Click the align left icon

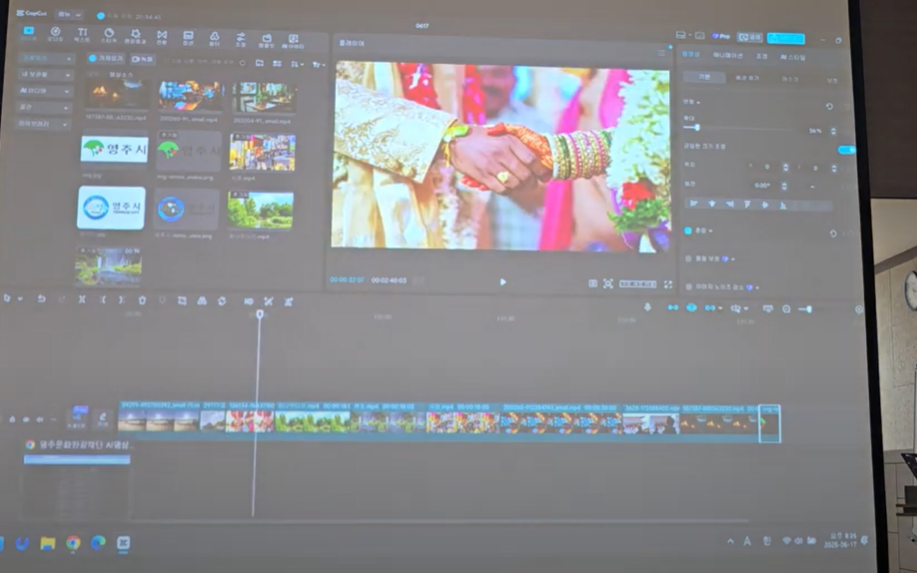point(694,203)
